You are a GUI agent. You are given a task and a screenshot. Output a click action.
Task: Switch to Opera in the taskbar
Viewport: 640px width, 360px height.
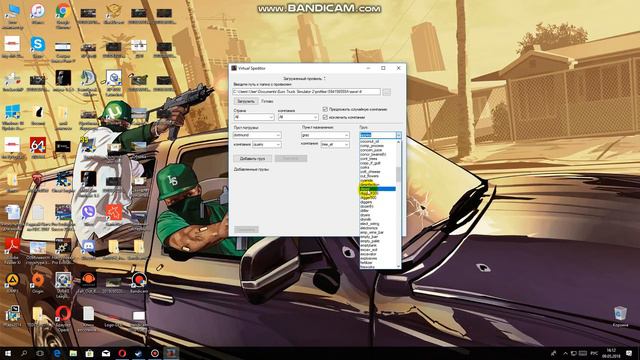coord(122,353)
